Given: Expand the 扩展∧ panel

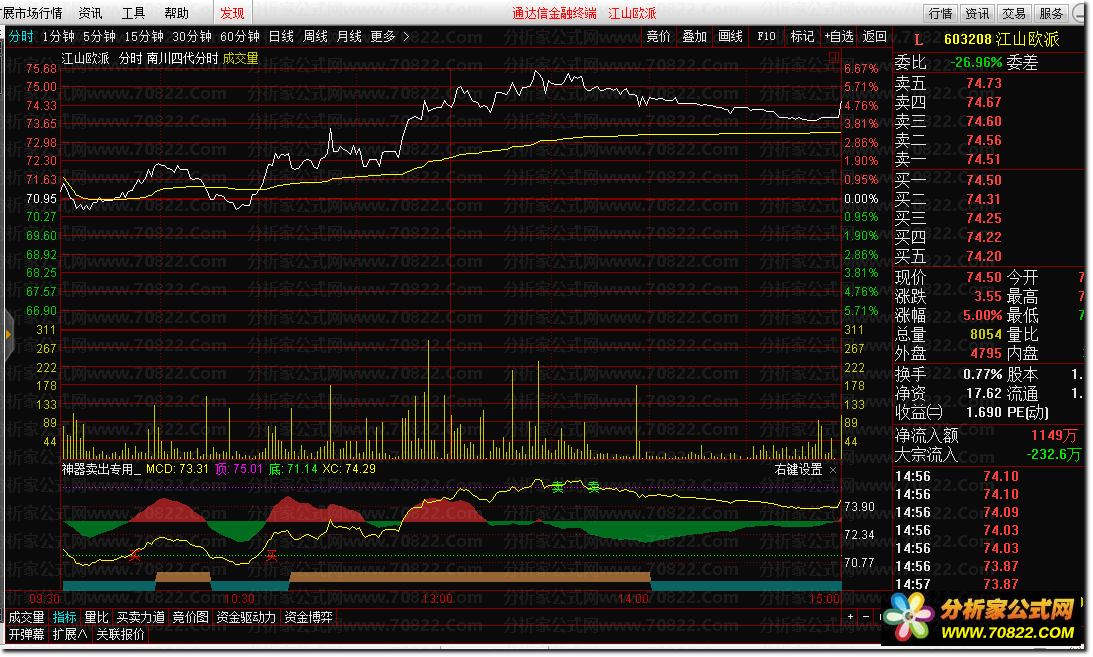Looking at the screenshot, I should pyautogui.click(x=70, y=635).
